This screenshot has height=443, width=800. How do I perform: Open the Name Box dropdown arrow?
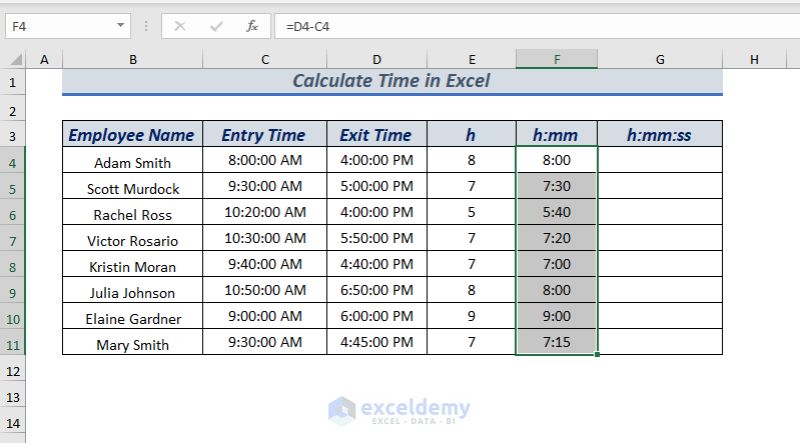pos(120,25)
